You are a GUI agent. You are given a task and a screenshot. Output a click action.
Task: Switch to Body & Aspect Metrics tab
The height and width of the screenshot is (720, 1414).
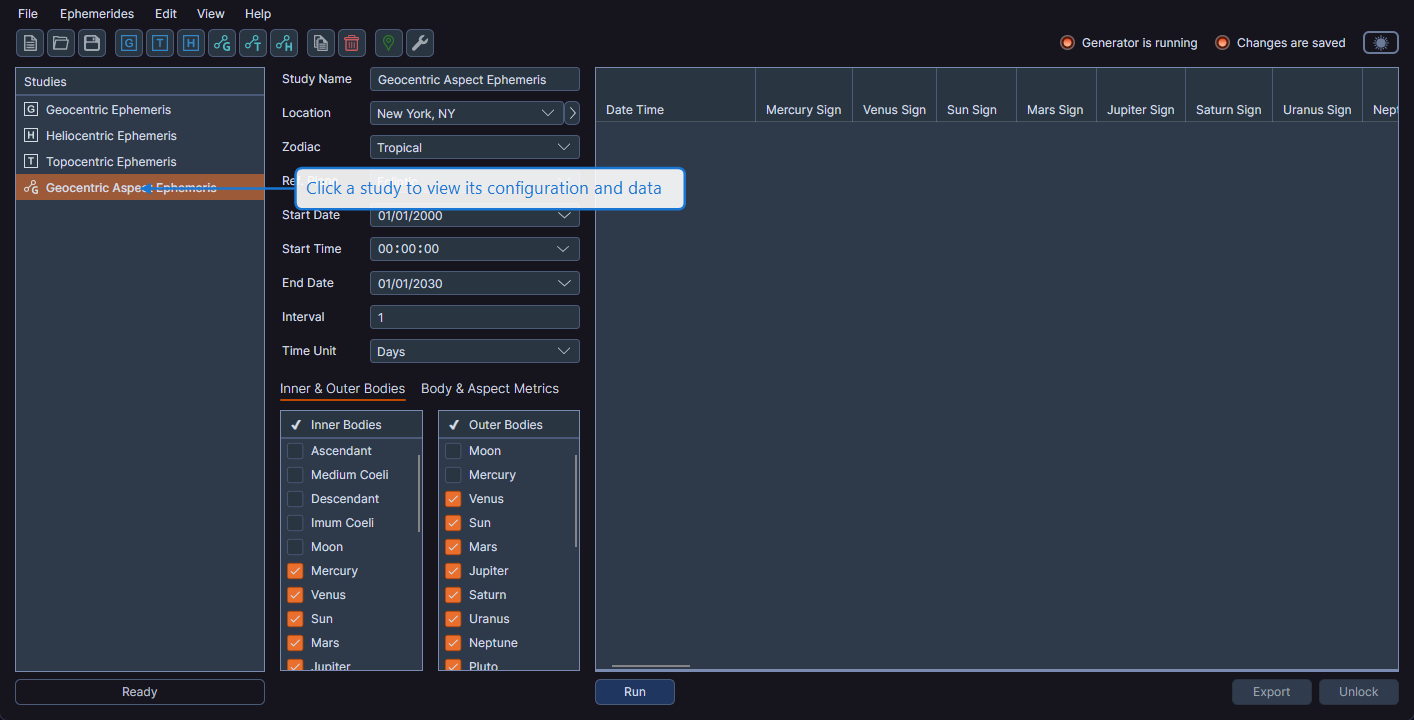(x=490, y=389)
